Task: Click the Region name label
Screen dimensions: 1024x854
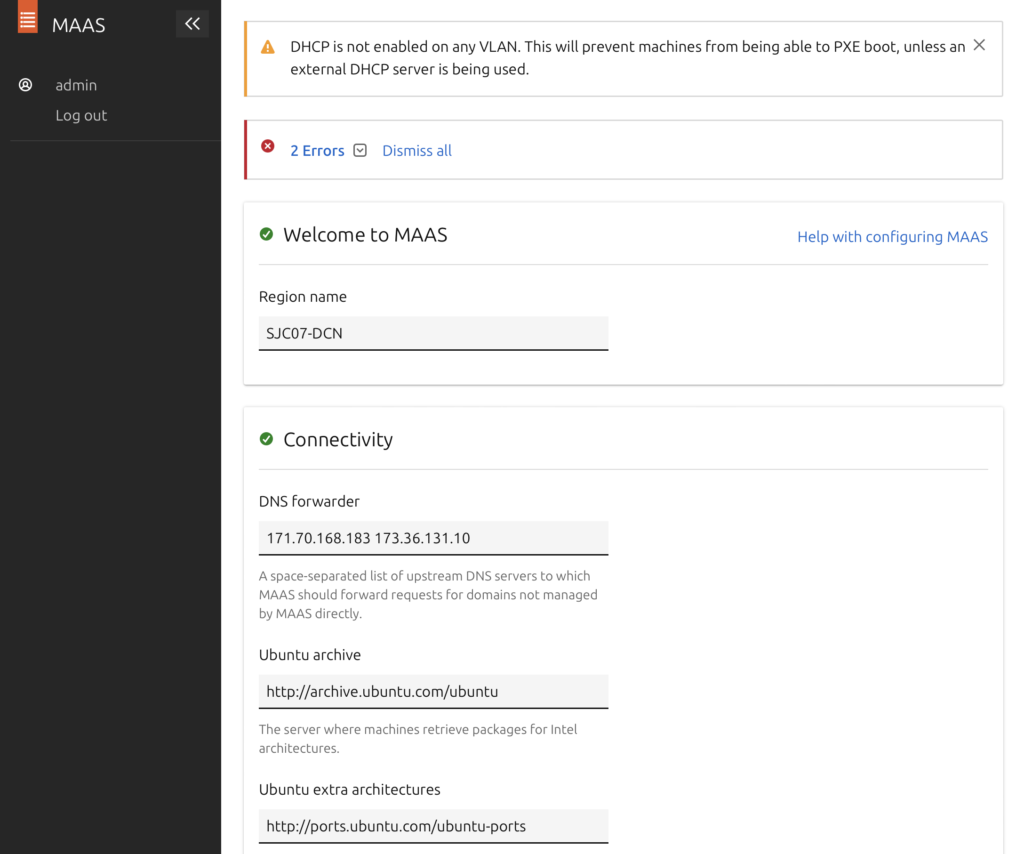Action: click(x=302, y=297)
